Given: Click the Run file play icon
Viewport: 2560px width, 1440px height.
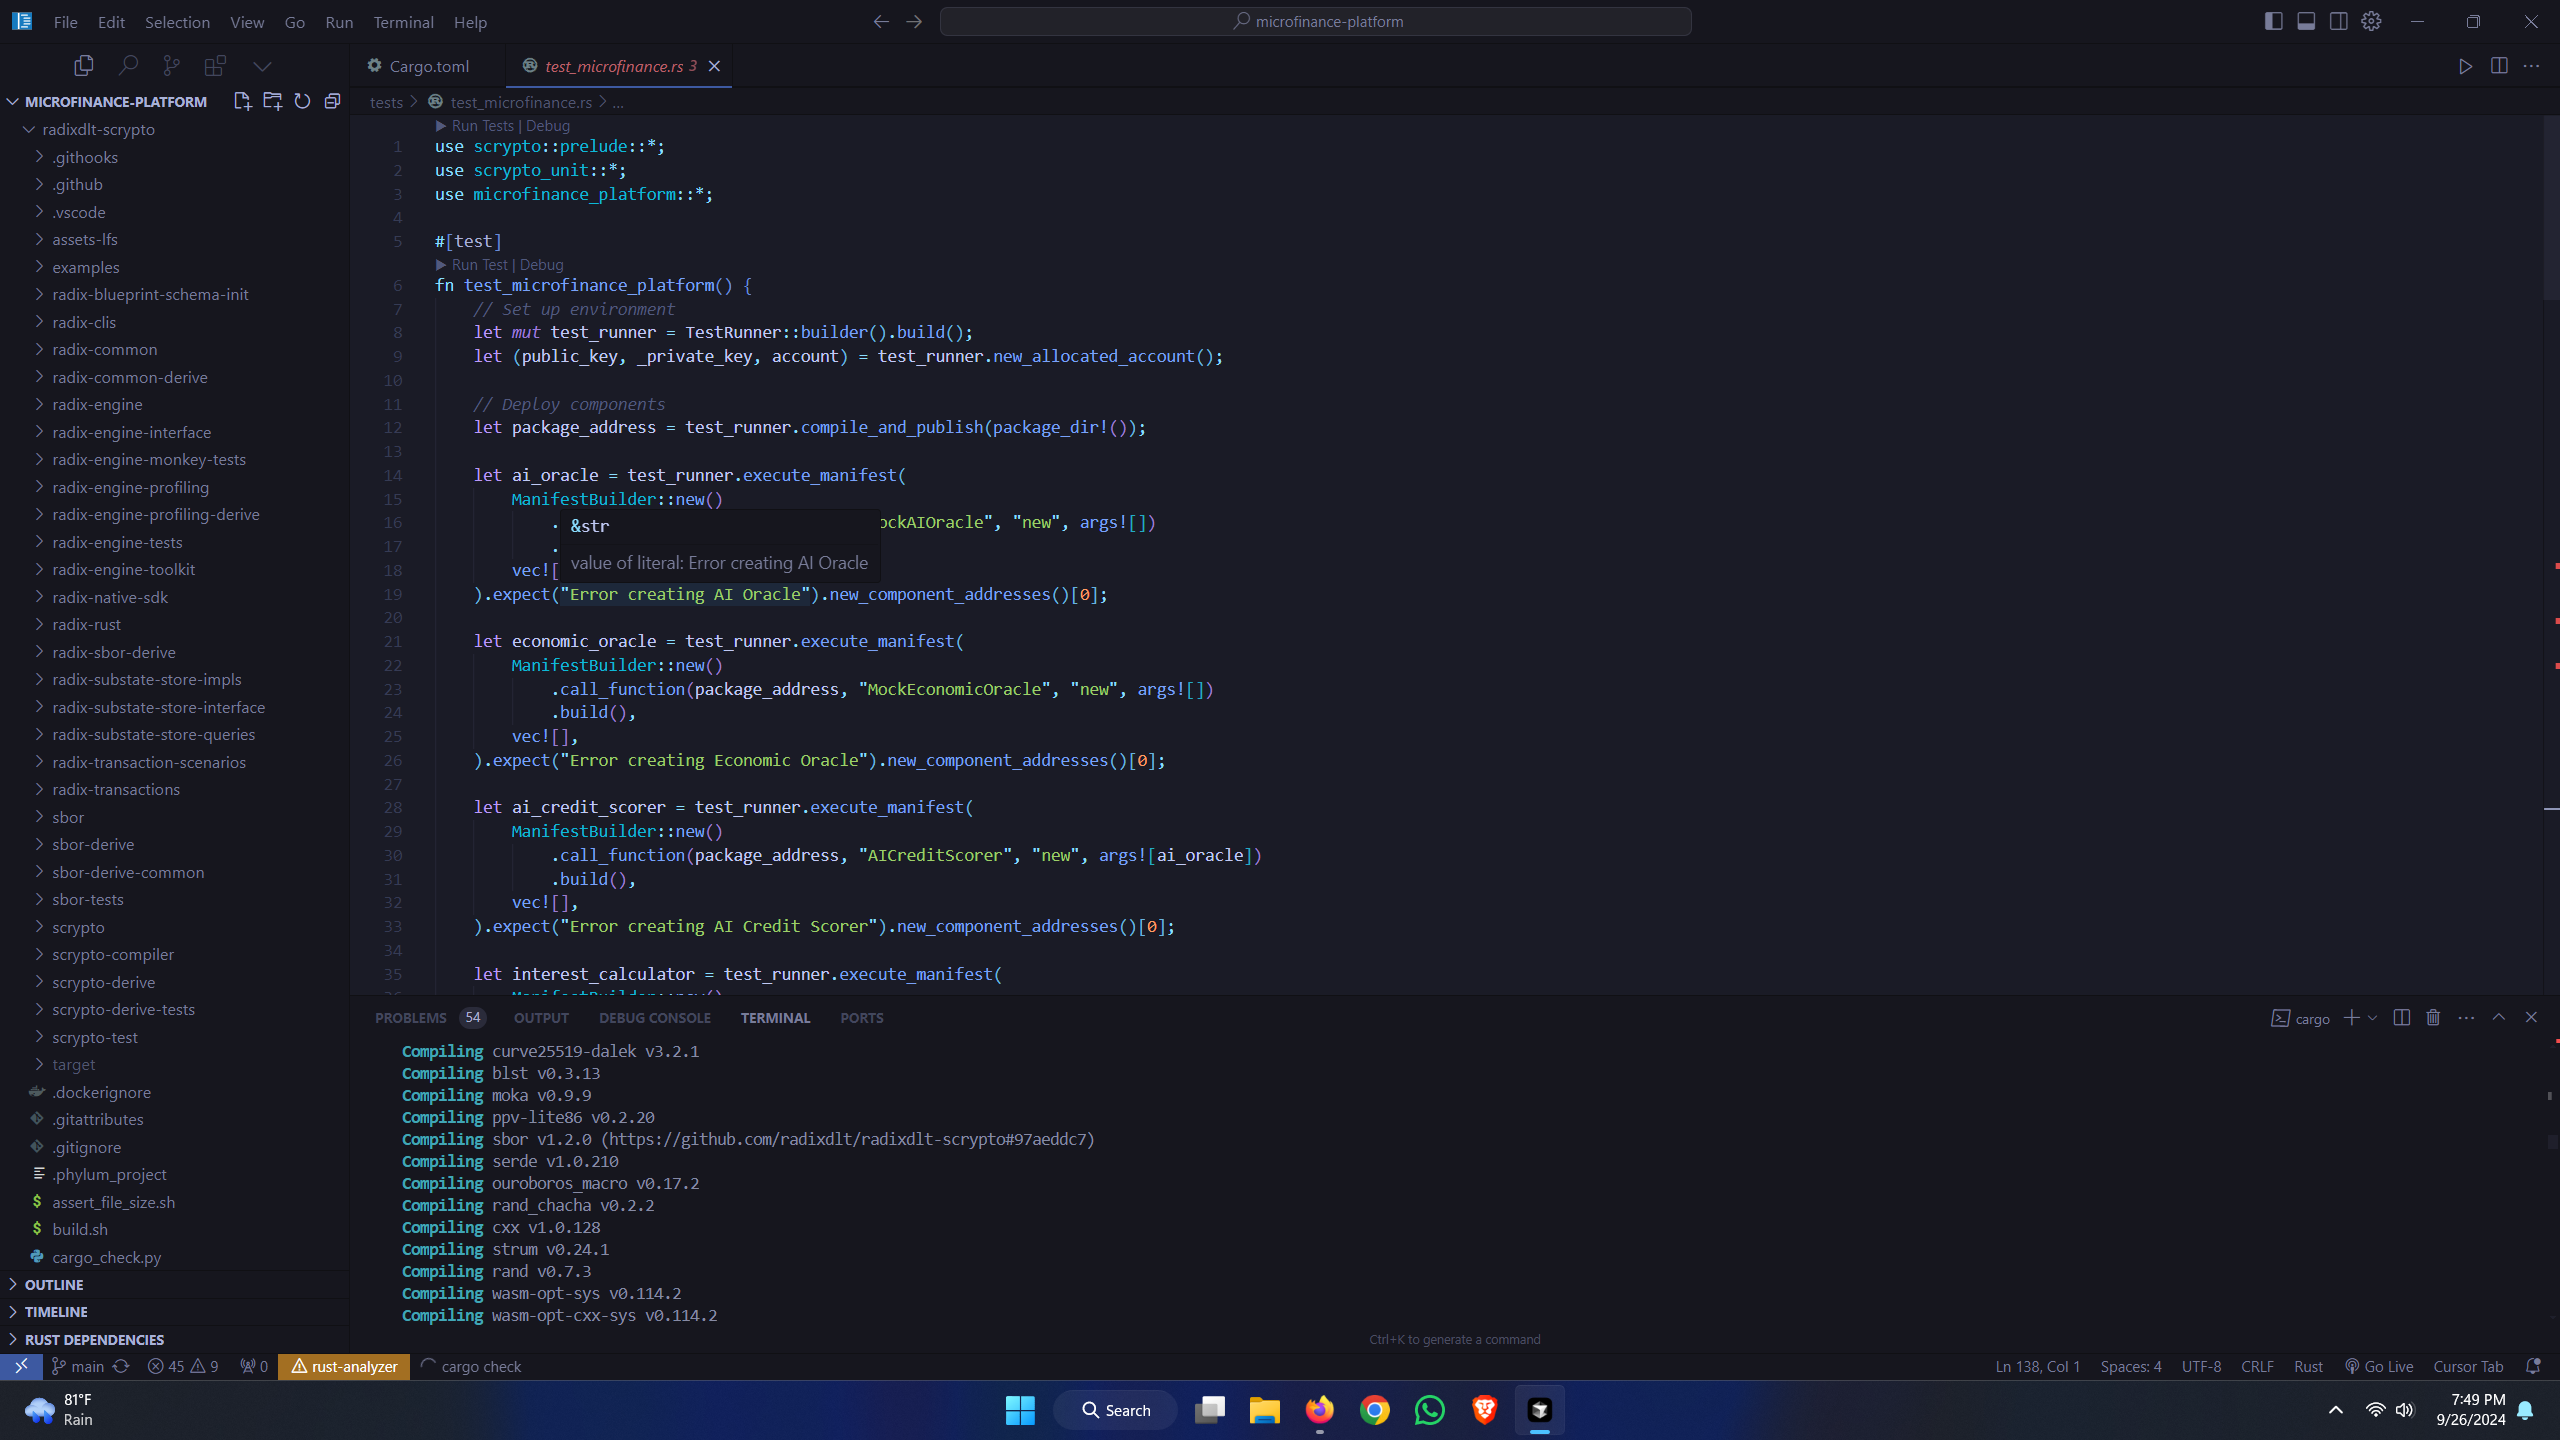Looking at the screenshot, I should point(2465,66).
